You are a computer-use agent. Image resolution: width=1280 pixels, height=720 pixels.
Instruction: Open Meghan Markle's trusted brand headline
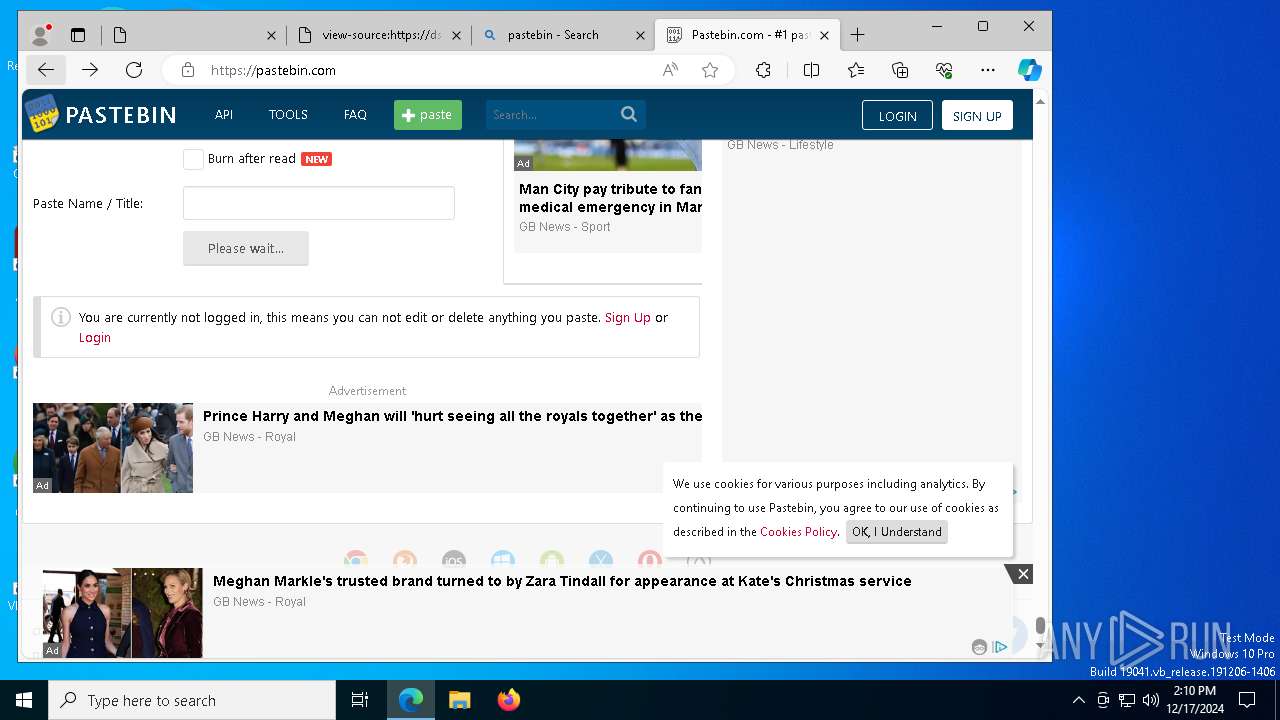coord(562,581)
